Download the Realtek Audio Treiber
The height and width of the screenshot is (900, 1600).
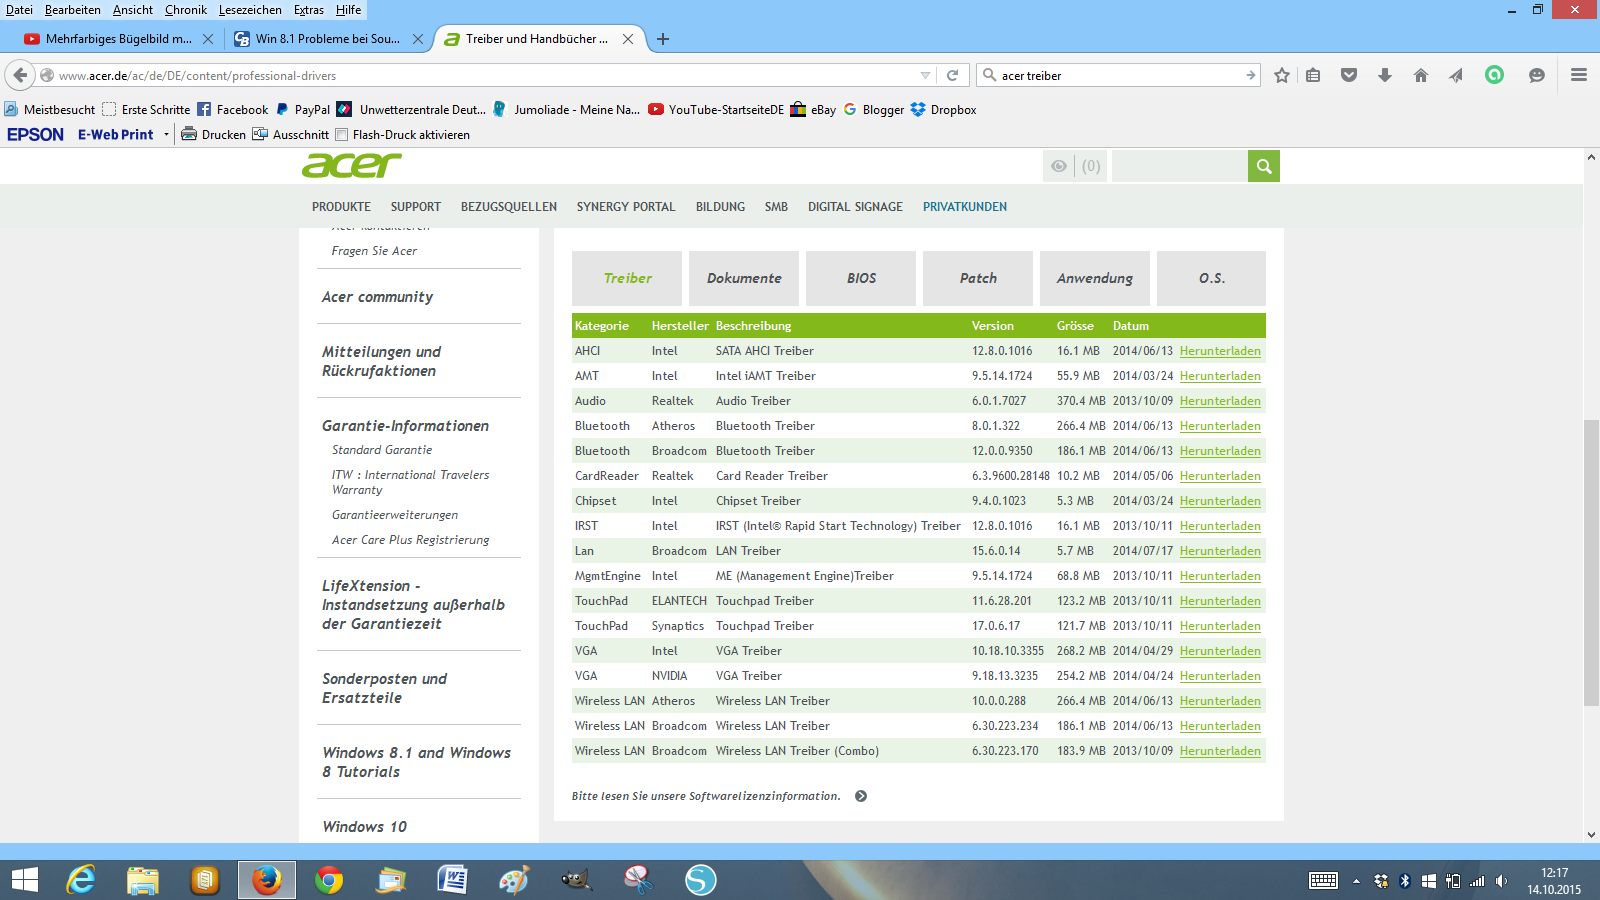point(1220,401)
